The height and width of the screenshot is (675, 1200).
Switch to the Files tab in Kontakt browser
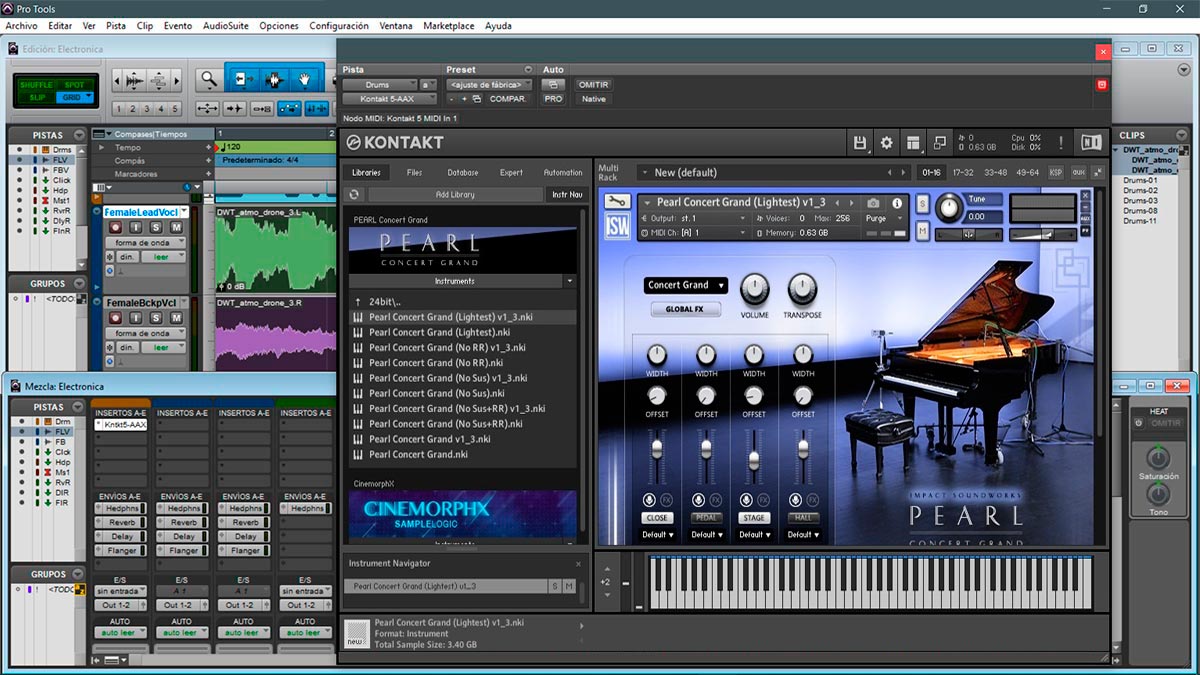click(415, 172)
